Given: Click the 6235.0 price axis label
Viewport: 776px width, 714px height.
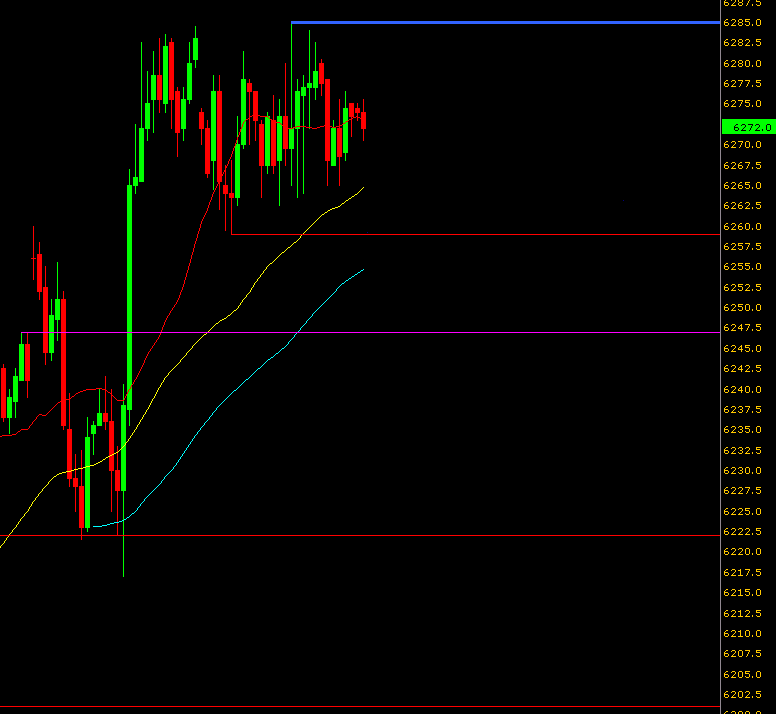Looking at the screenshot, I should [x=742, y=430].
